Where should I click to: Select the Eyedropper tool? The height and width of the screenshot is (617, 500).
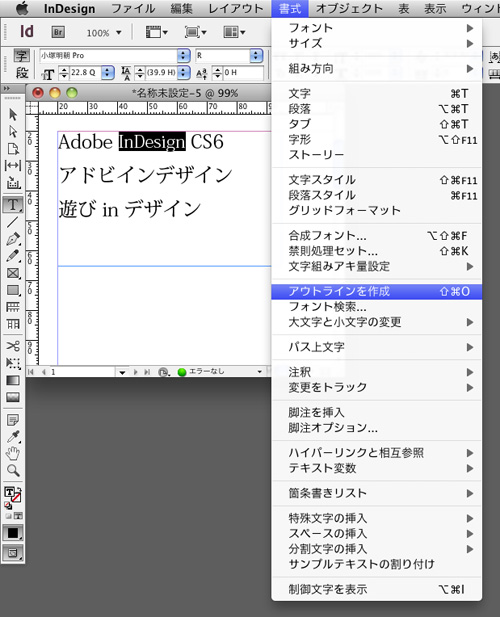[x=13, y=437]
